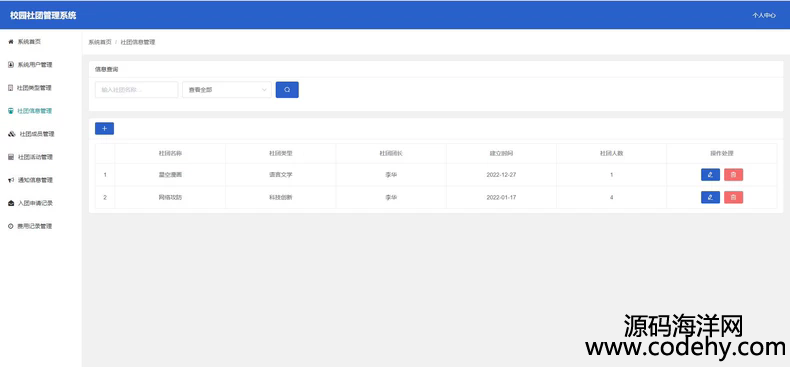
Task: Click the 操作处理 column header
Action: [722, 153]
